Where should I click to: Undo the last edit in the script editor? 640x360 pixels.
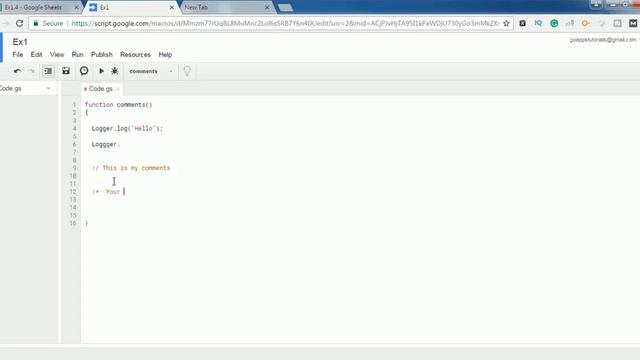[17, 71]
